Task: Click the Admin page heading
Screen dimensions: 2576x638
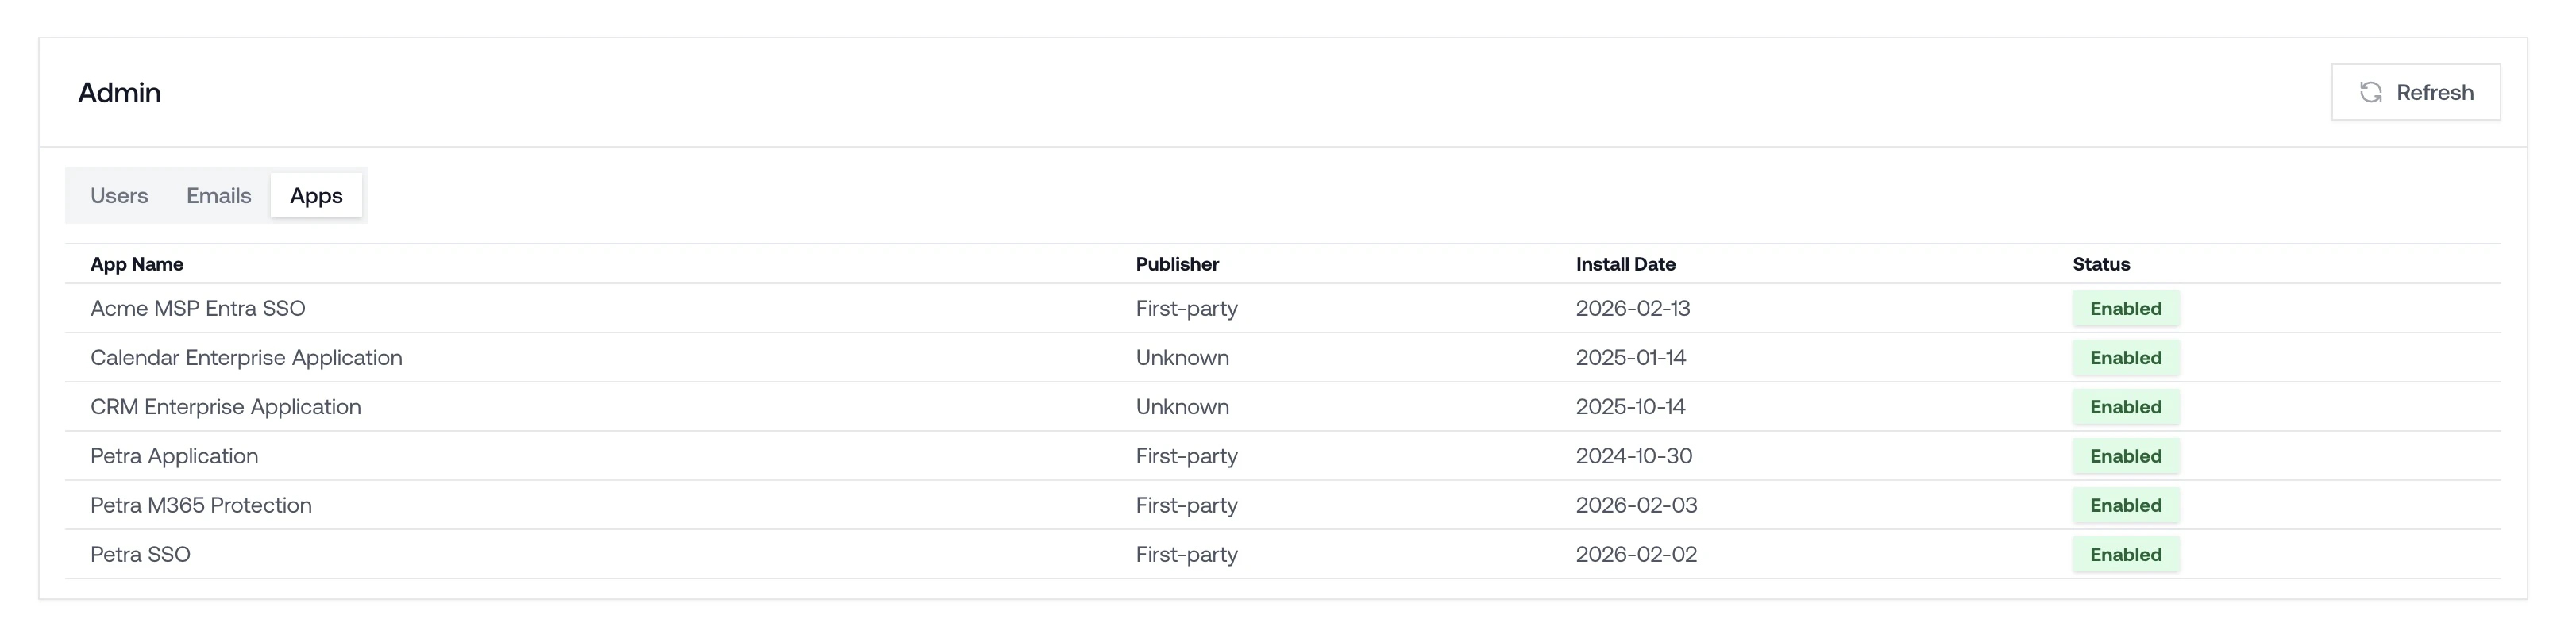Action: (118, 92)
